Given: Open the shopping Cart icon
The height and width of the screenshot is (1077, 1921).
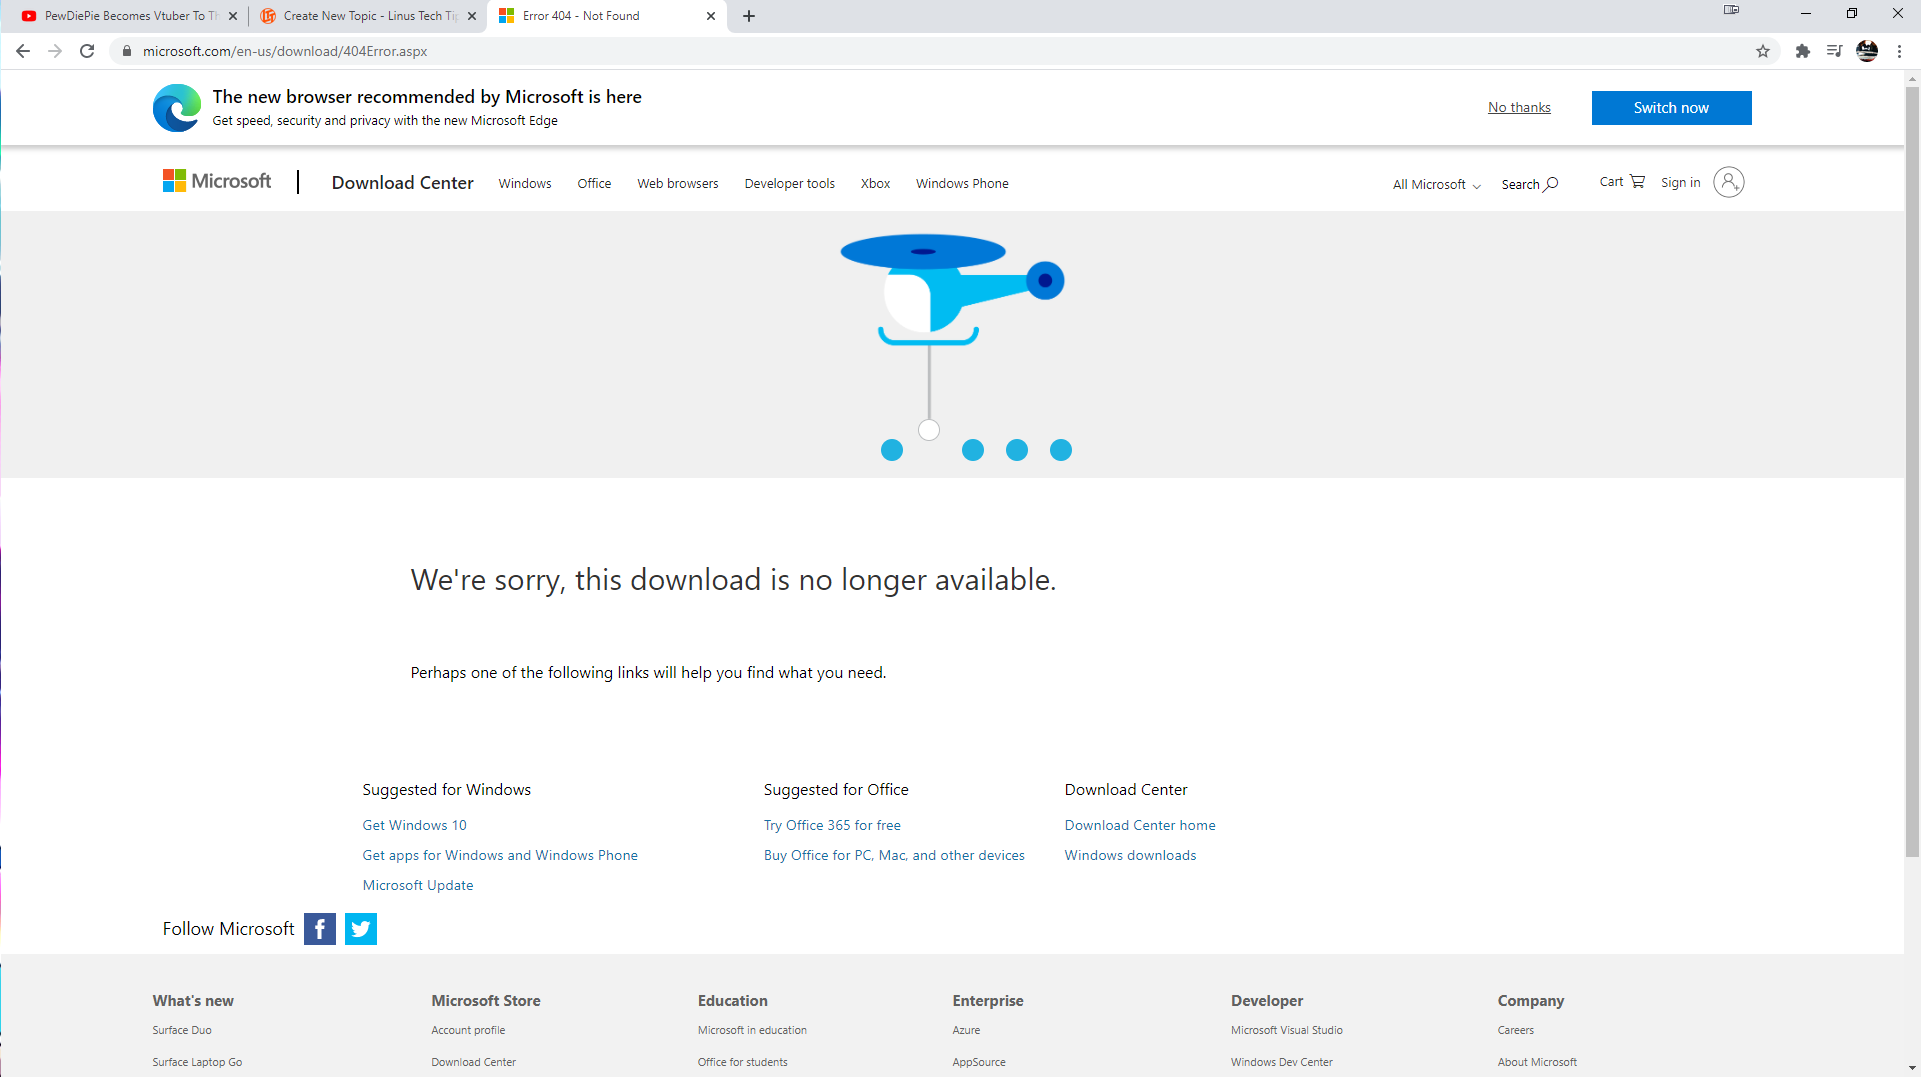Looking at the screenshot, I should (1637, 181).
